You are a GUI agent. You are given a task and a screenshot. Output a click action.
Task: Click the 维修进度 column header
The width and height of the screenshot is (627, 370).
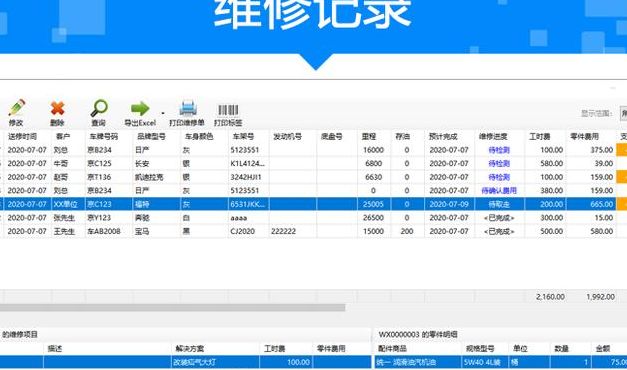click(x=493, y=136)
